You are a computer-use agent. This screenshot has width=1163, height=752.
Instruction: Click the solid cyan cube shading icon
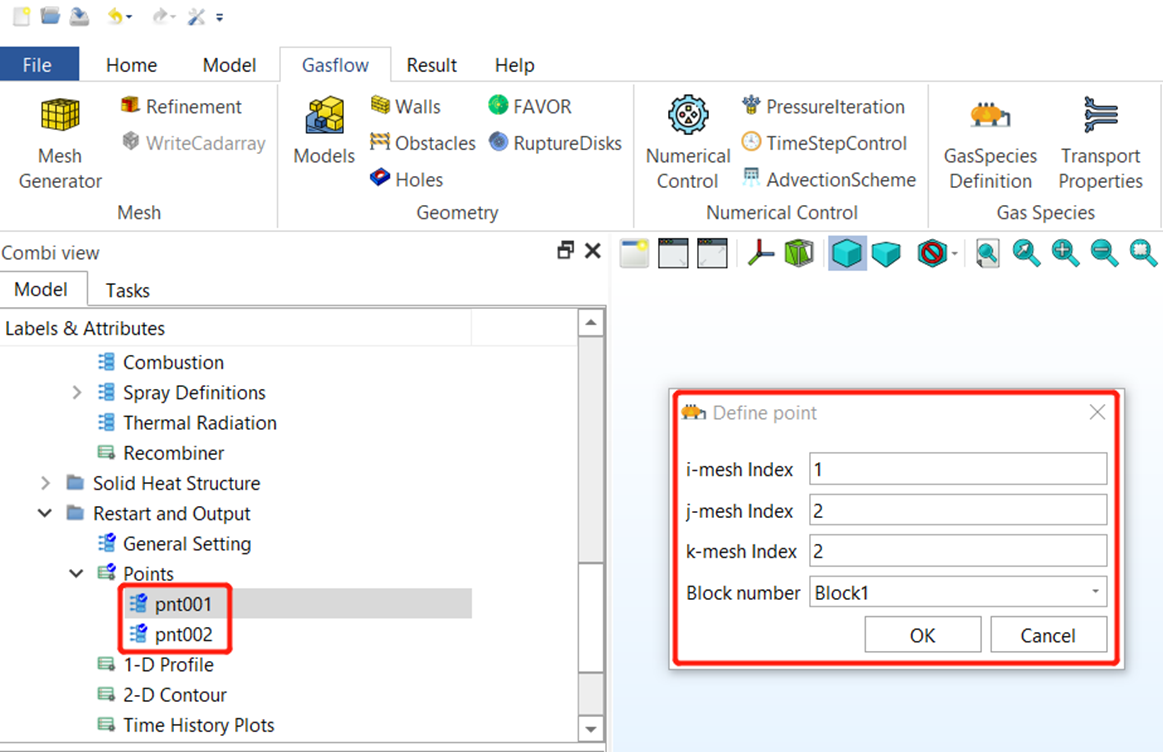pyautogui.click(x=847, y=253)
